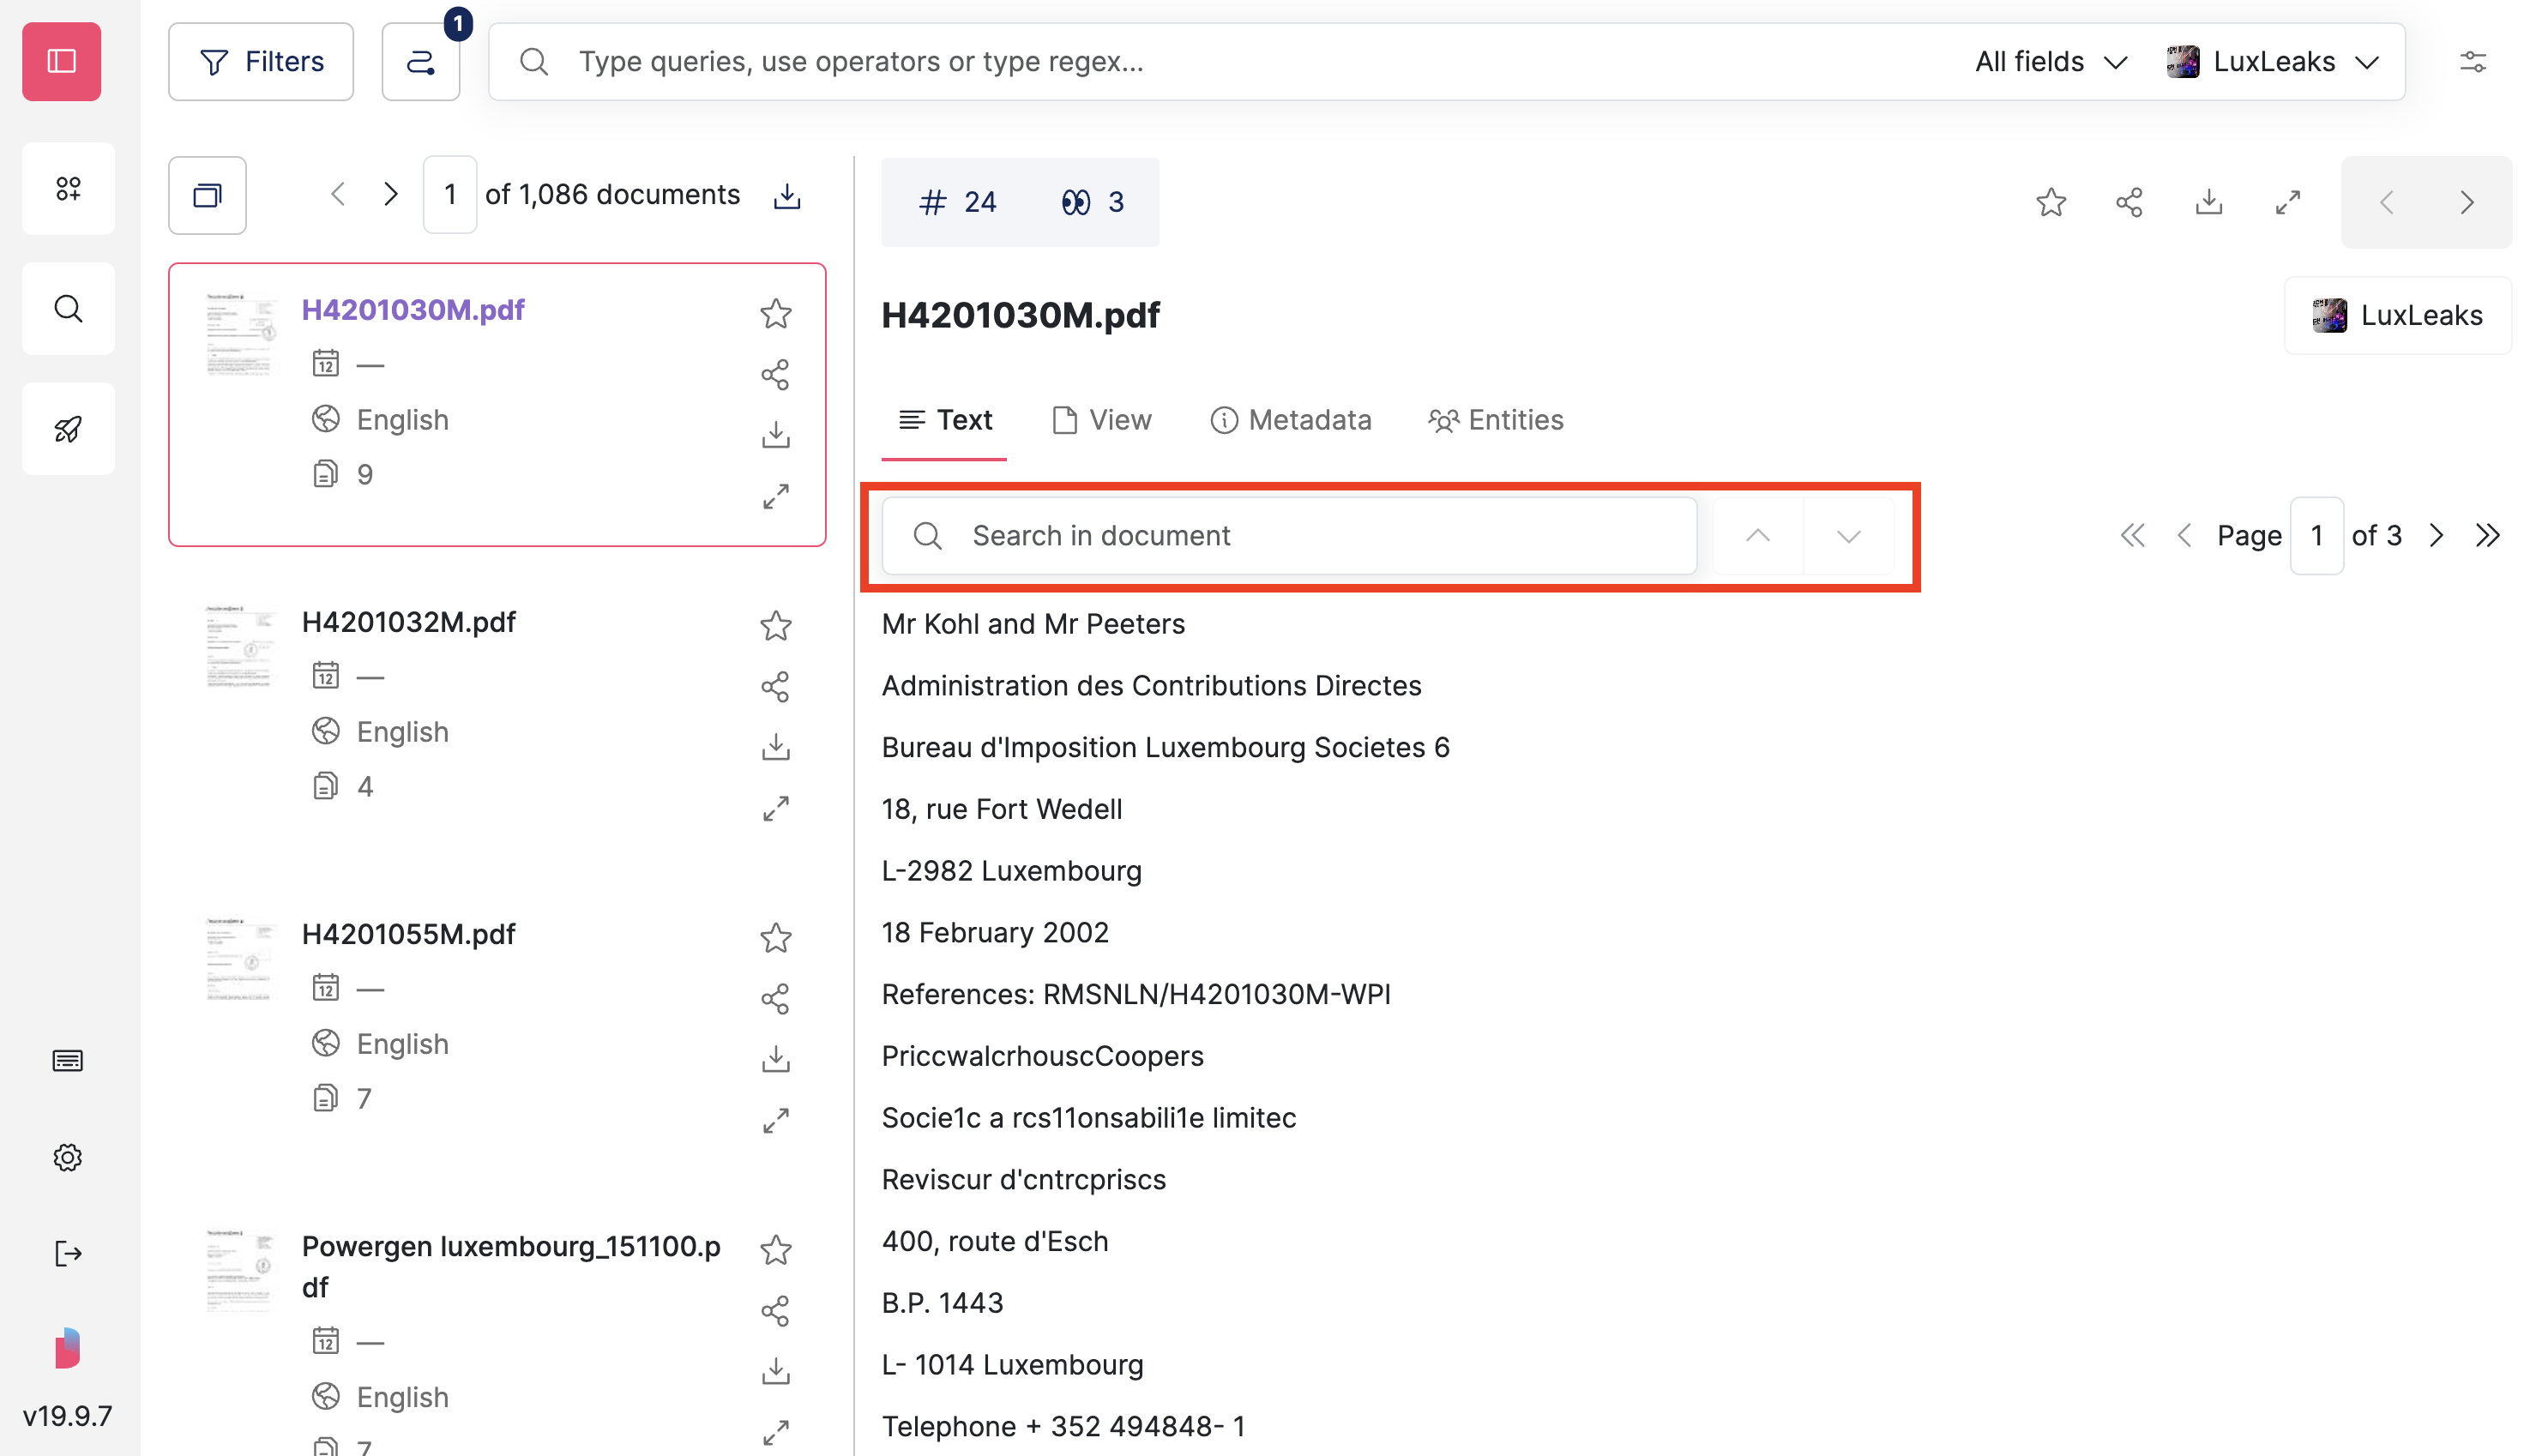
Task: Open the Filters button
Action: pyautogui.click(x=261, y=61)
